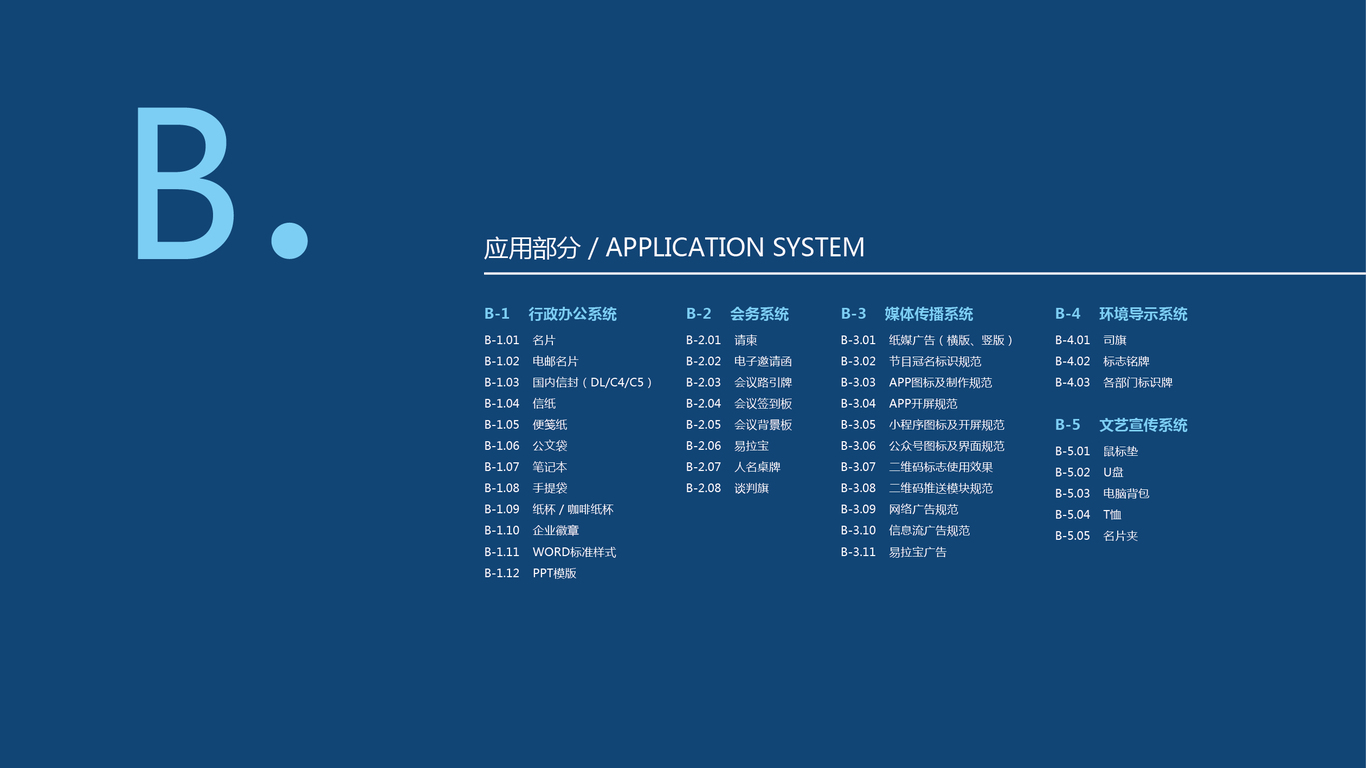This screenshot has height=768, width=1366.
Task: Click entry 'B-5.02 U盘'
Action: (1090, 472)
